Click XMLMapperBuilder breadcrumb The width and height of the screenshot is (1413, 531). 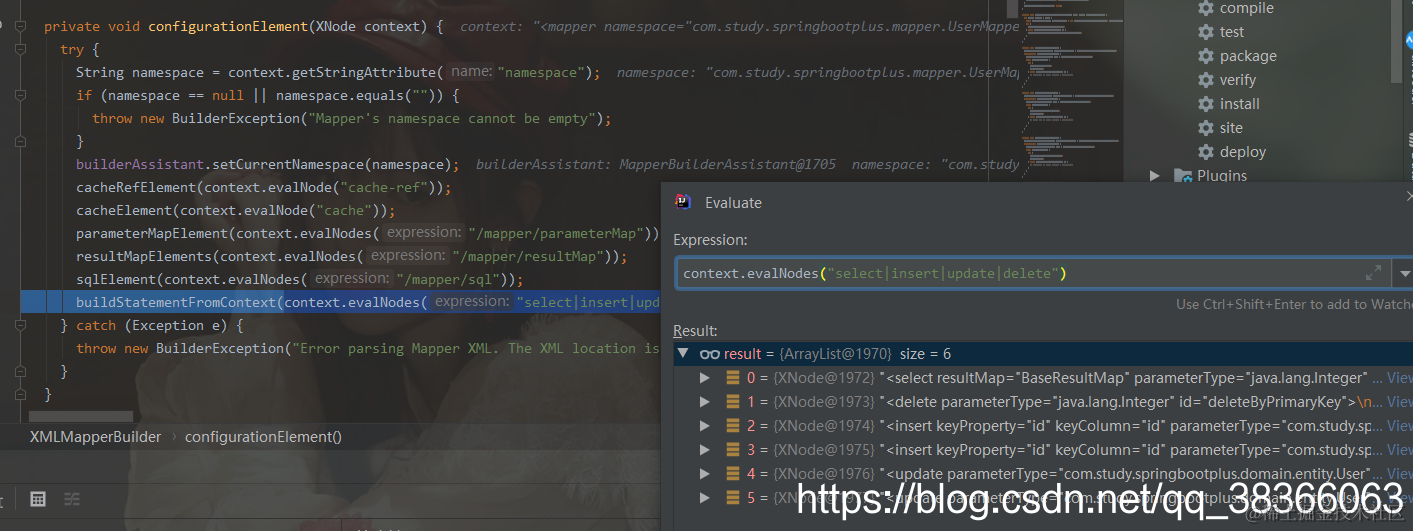(95, 437)
